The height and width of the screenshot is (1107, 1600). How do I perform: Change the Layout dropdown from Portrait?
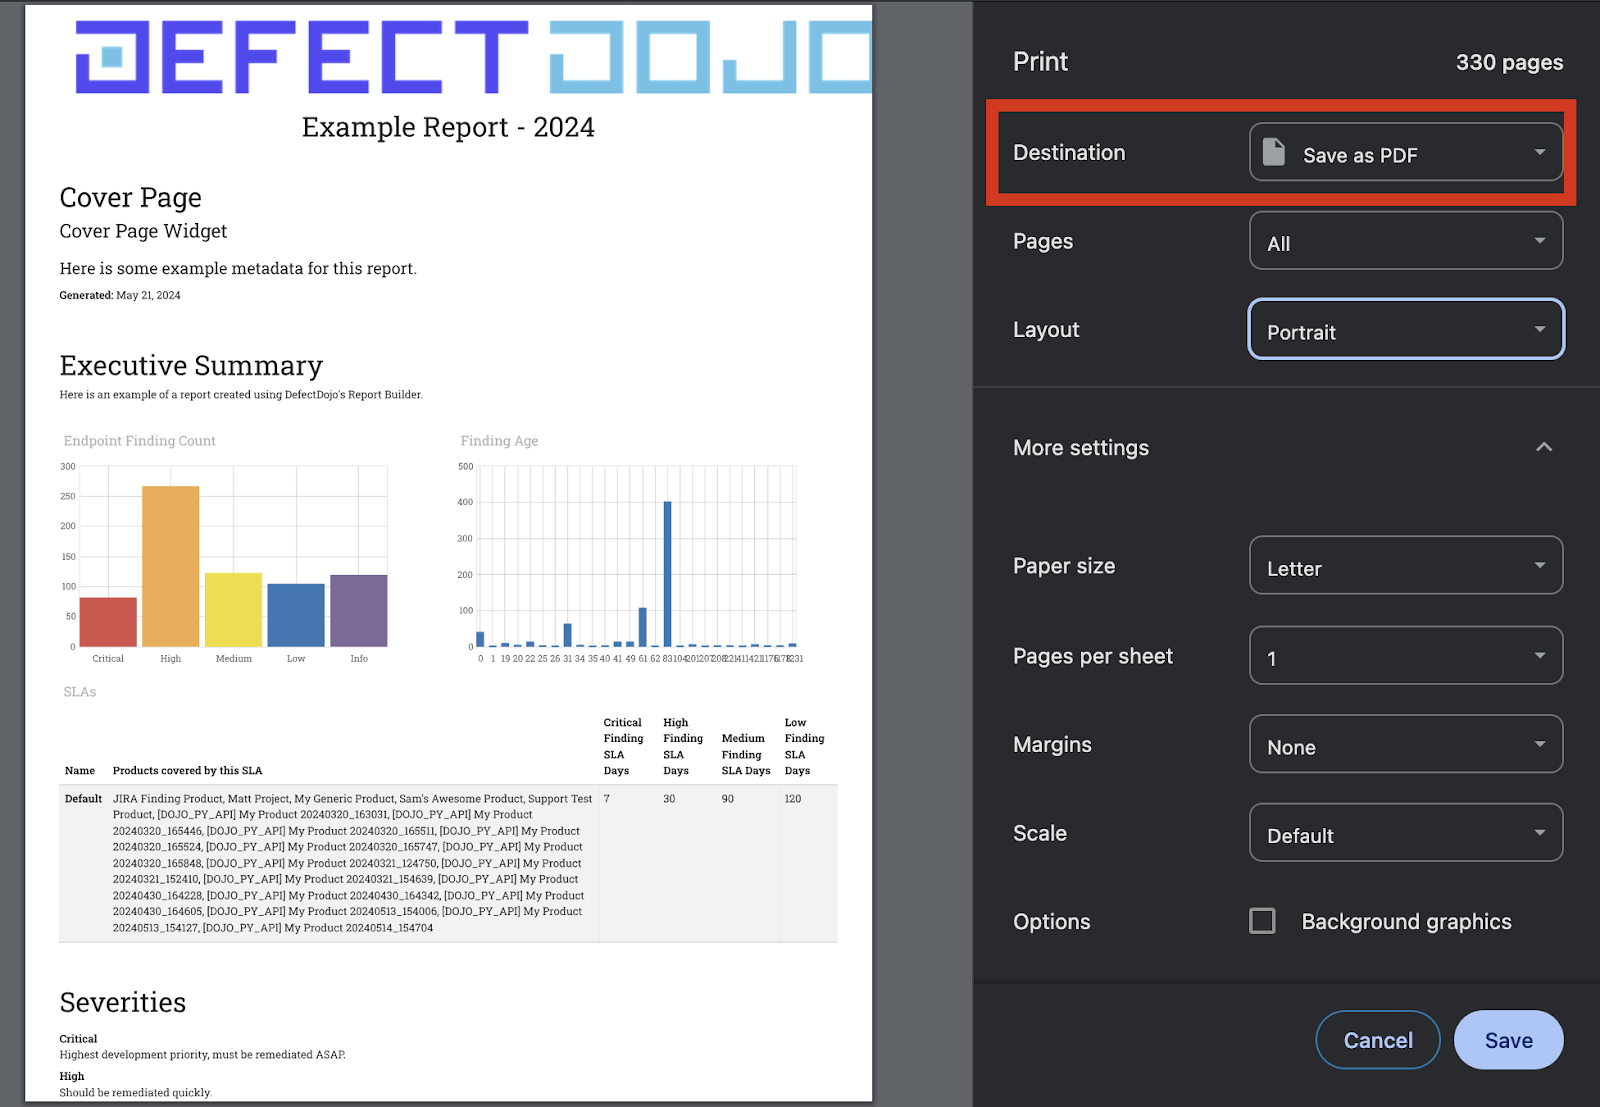coord(1405,330)
